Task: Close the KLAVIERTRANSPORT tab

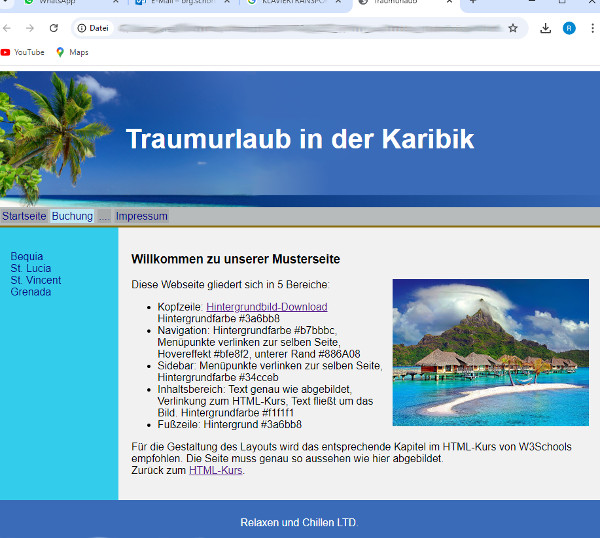Action: (x=338, y=2)
